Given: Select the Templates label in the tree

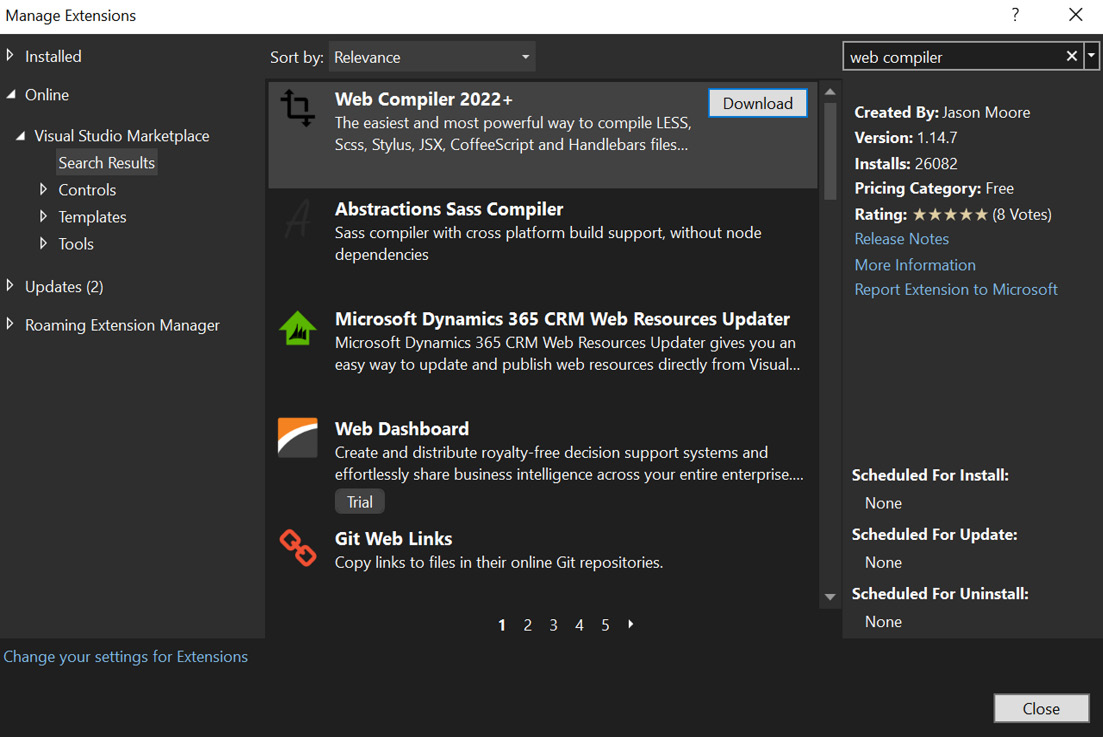Looking at the screenshot, I should coord(92,217).
